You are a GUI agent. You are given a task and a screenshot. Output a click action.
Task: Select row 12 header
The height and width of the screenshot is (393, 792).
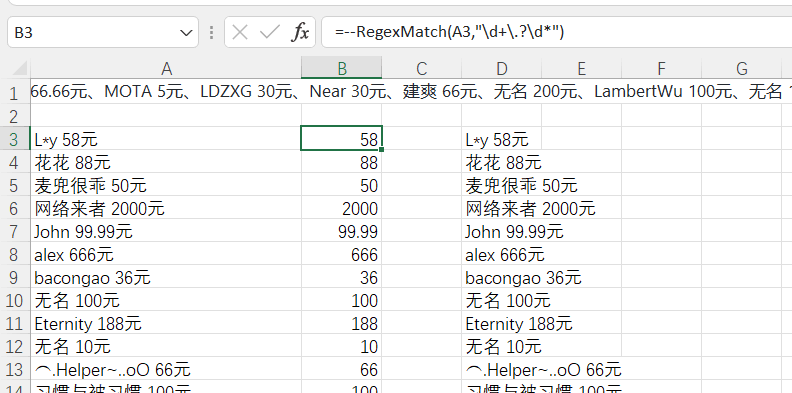pyautogui.click(x=14, y=346)
